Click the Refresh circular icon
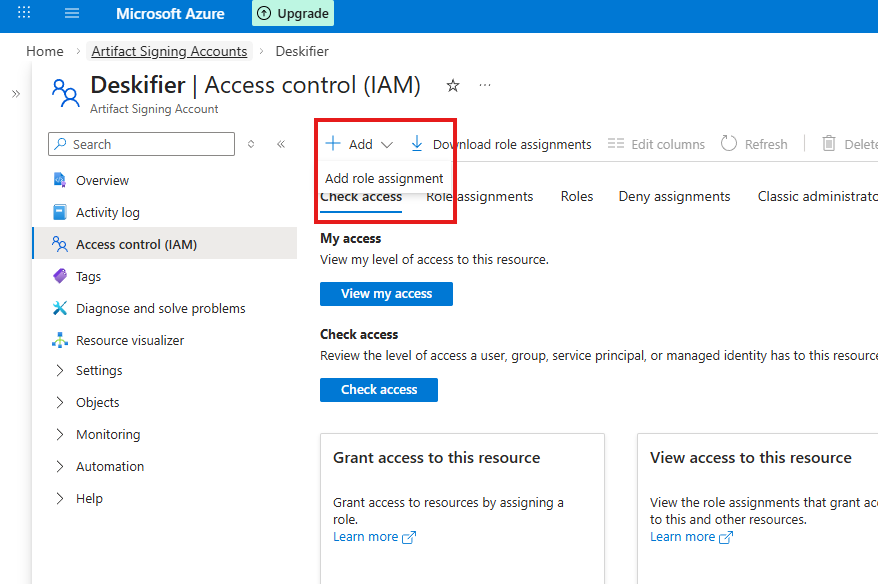 click(728, 143)
